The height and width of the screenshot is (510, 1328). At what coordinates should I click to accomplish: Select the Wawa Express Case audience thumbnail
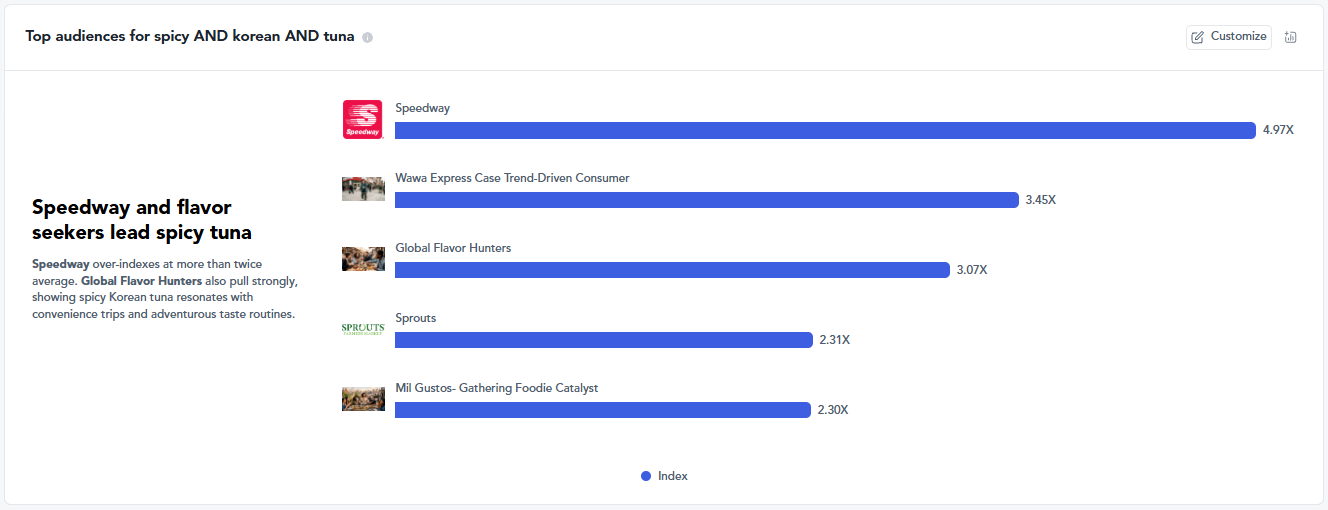pyautogui.click(x=363, y=189)
